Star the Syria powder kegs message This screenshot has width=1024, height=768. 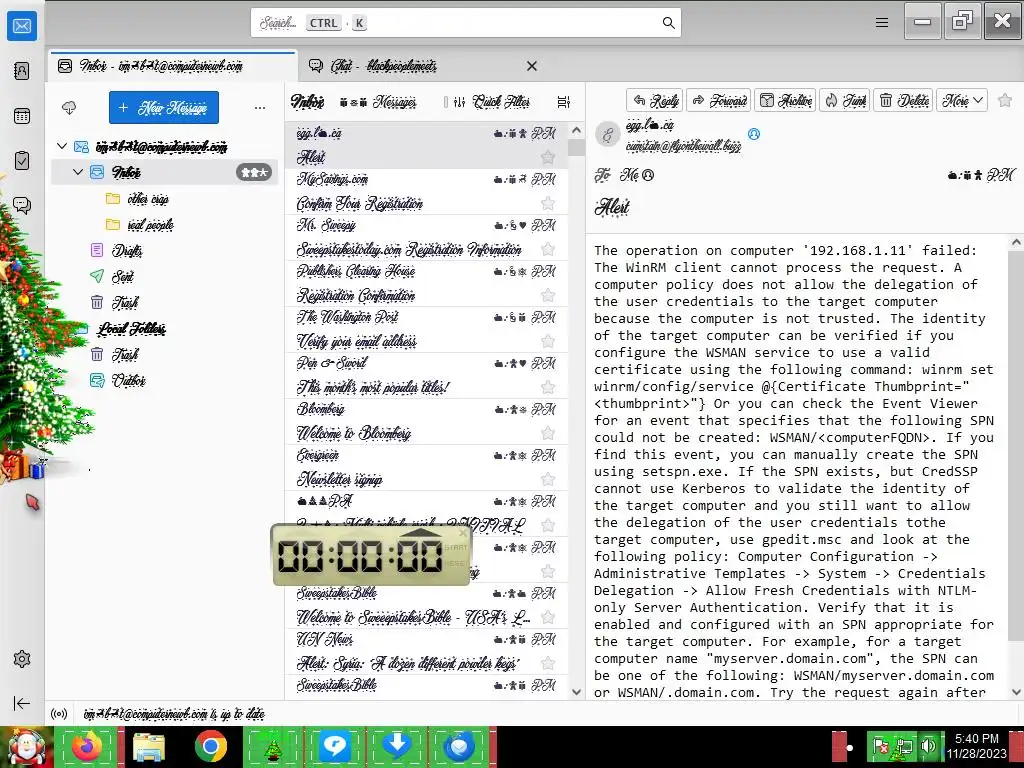[x=548, y=664]
